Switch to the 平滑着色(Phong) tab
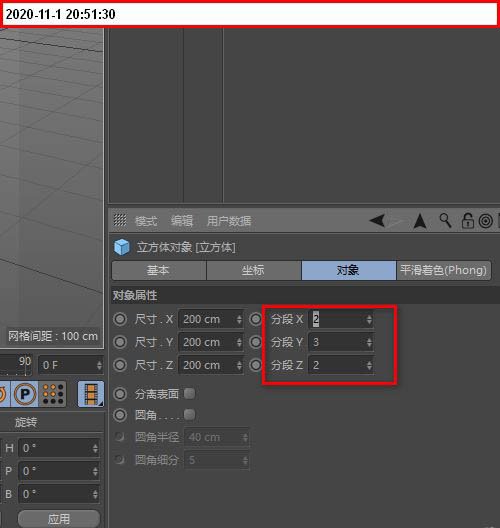Image resolution: width=500 pixels, height=528 pixels. coord(444,270)
